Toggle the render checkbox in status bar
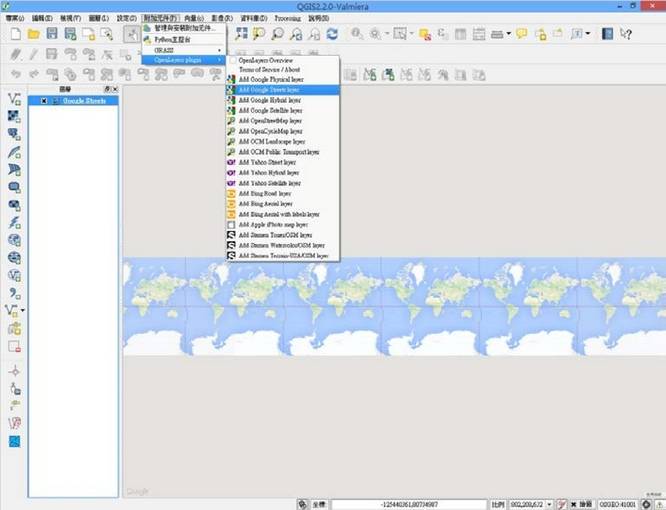This screenshot has width=666, height=510. [x=573, y=504]
